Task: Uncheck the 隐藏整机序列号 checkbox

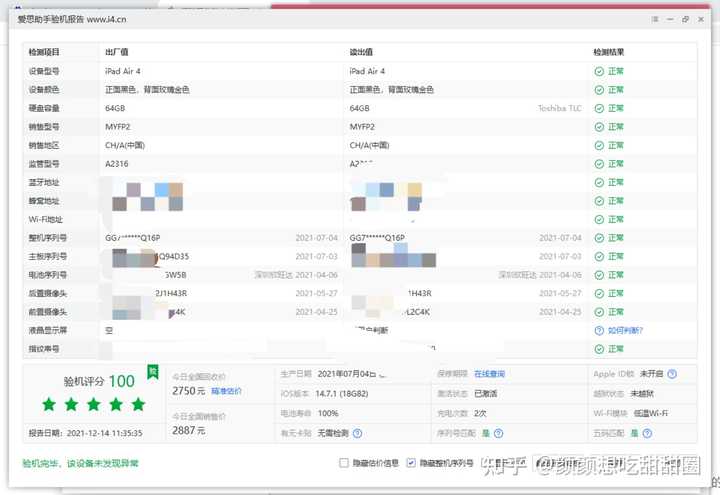Action: (411, 463)
